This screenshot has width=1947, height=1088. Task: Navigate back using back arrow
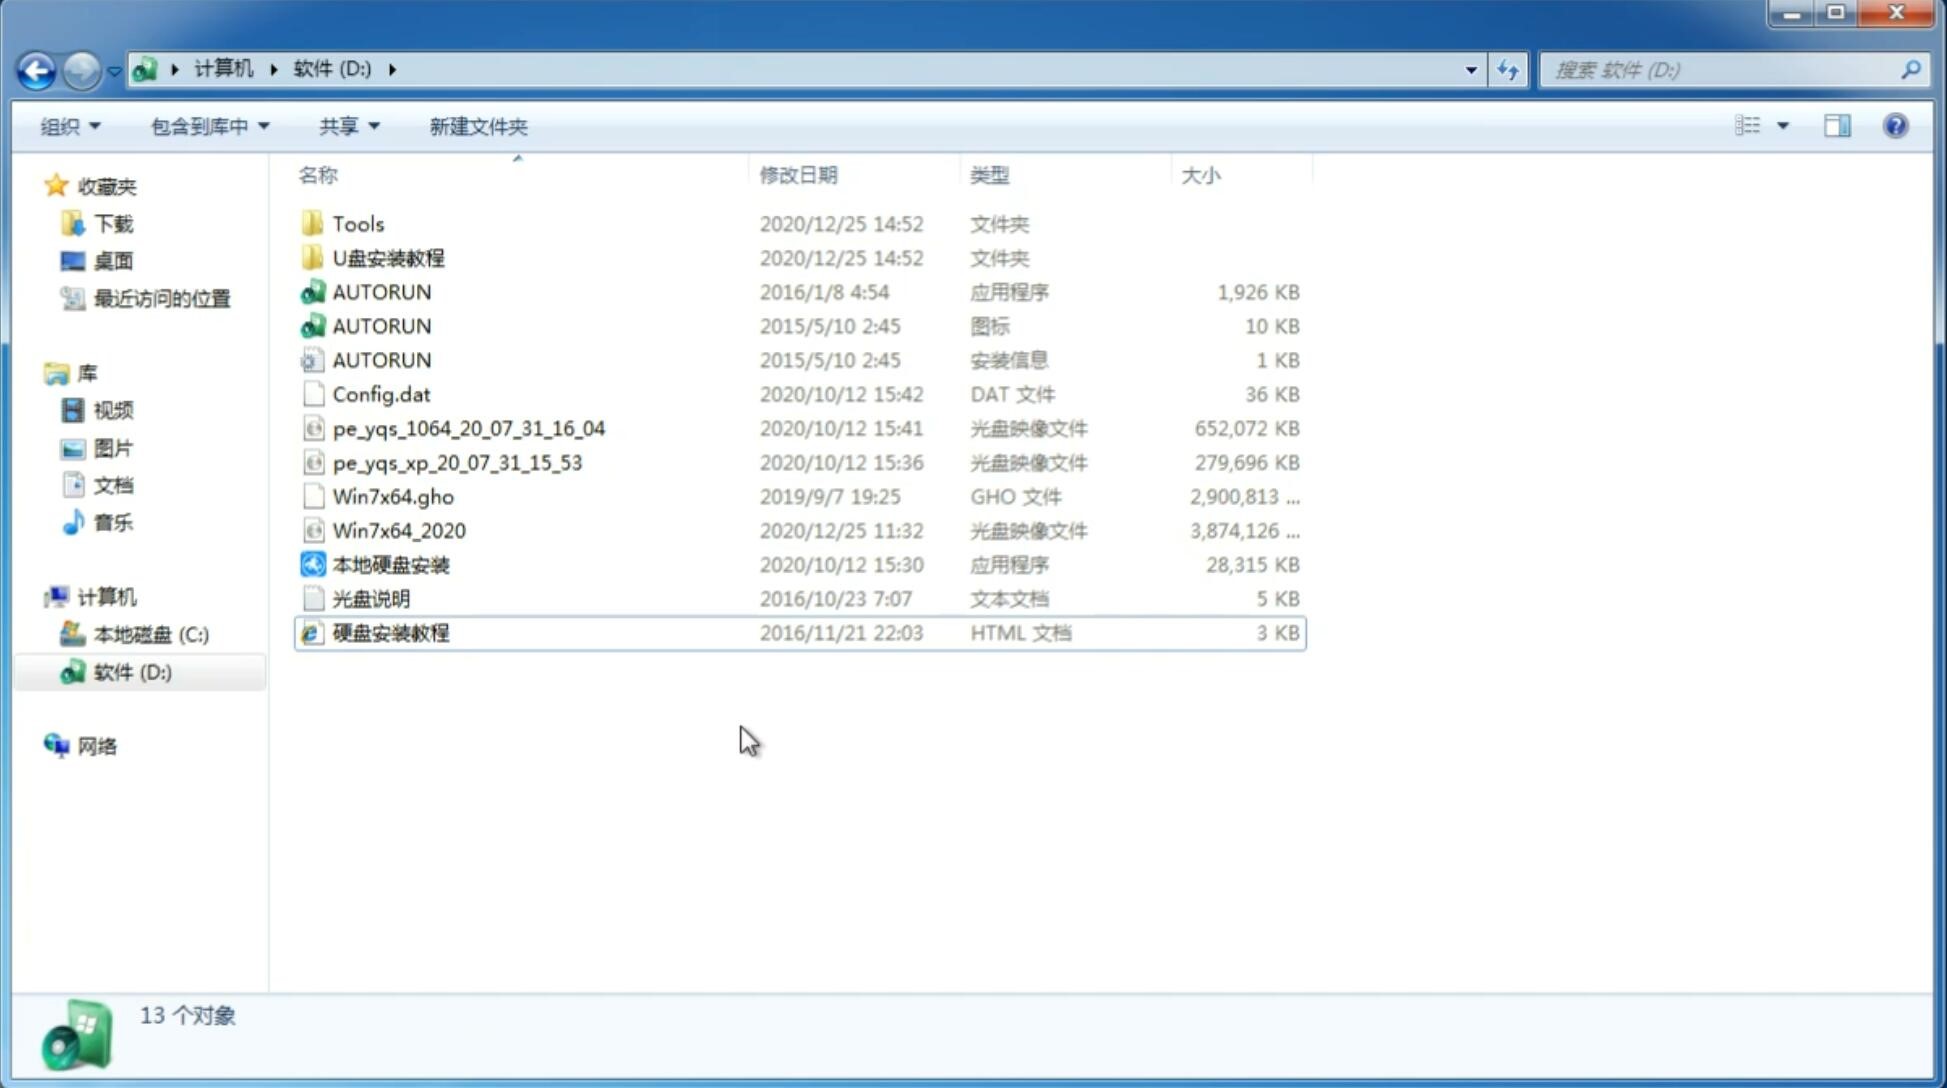point(36,68)
